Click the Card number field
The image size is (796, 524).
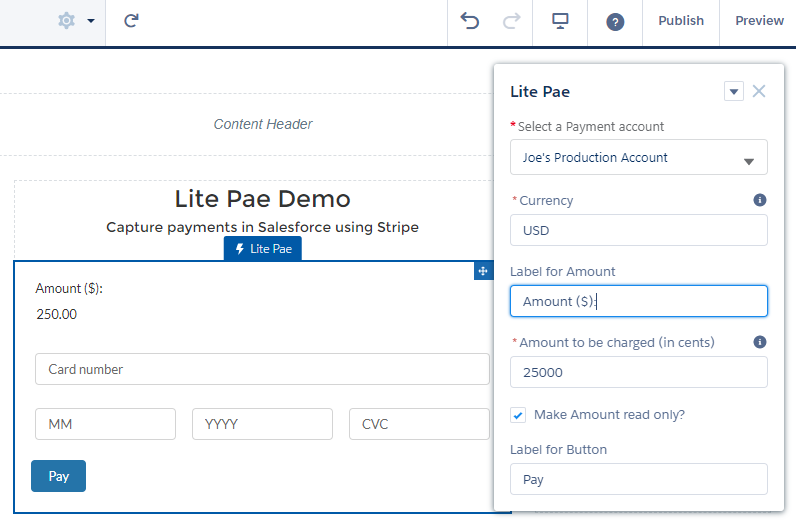(262, 369)
